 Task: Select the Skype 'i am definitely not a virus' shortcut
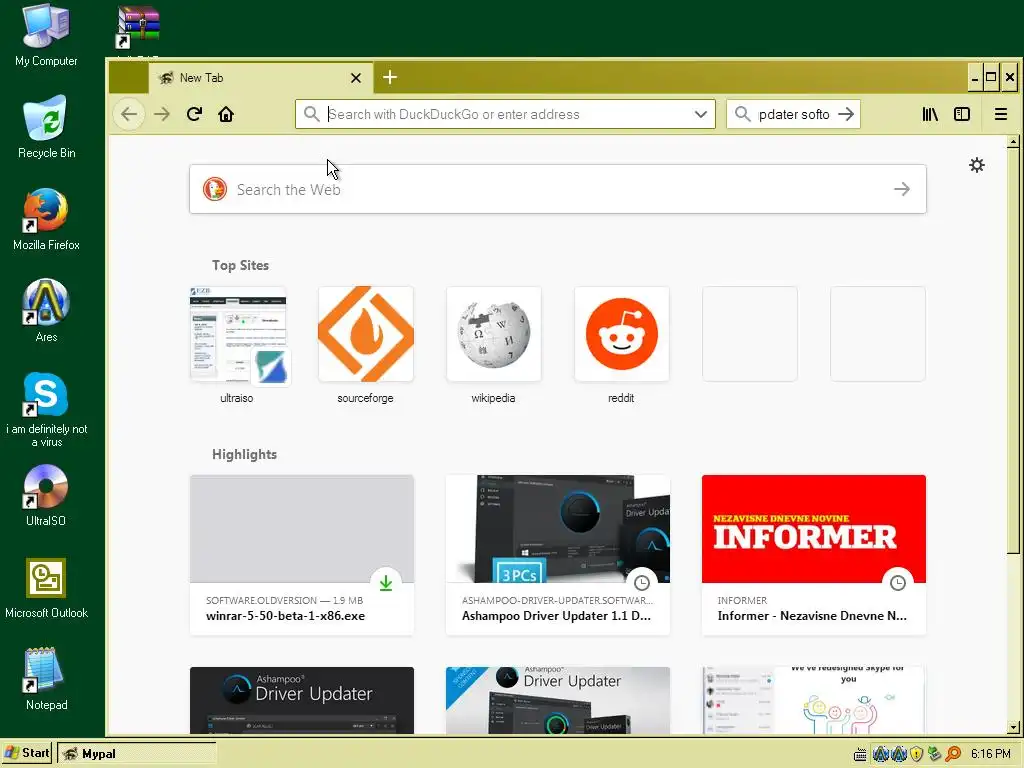point(46,409)
